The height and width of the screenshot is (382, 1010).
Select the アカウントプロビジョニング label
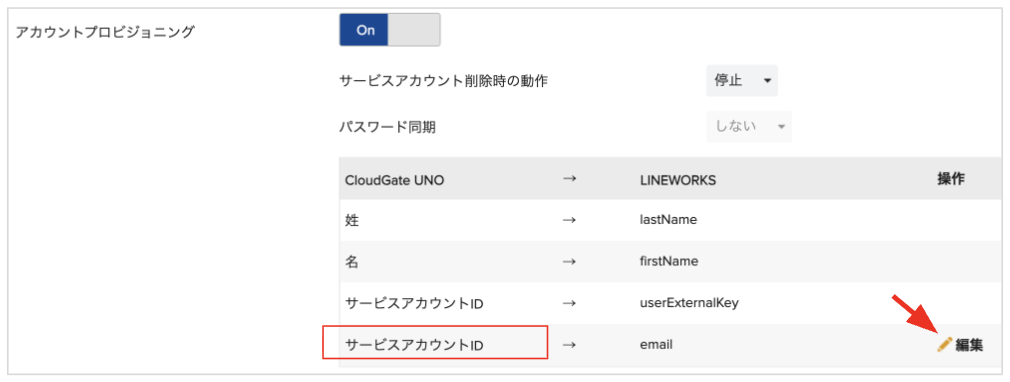tap(104, 32)
